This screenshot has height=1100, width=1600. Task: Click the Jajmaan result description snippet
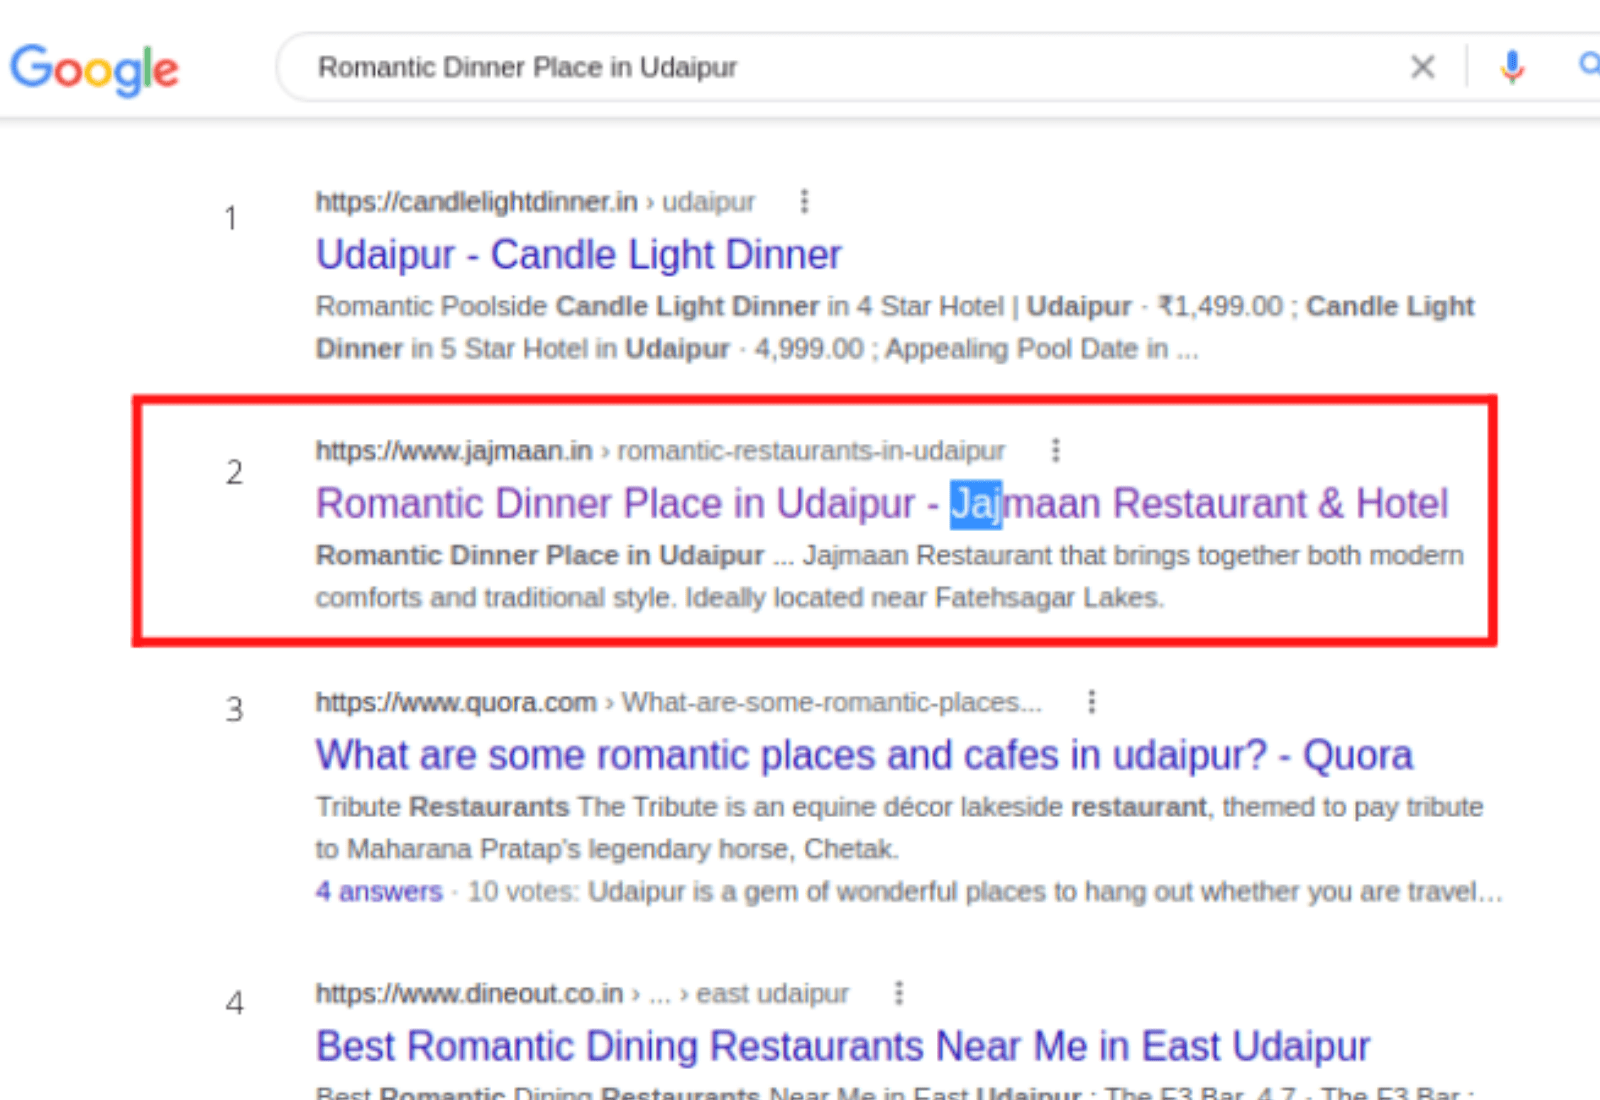pos(888,576)
